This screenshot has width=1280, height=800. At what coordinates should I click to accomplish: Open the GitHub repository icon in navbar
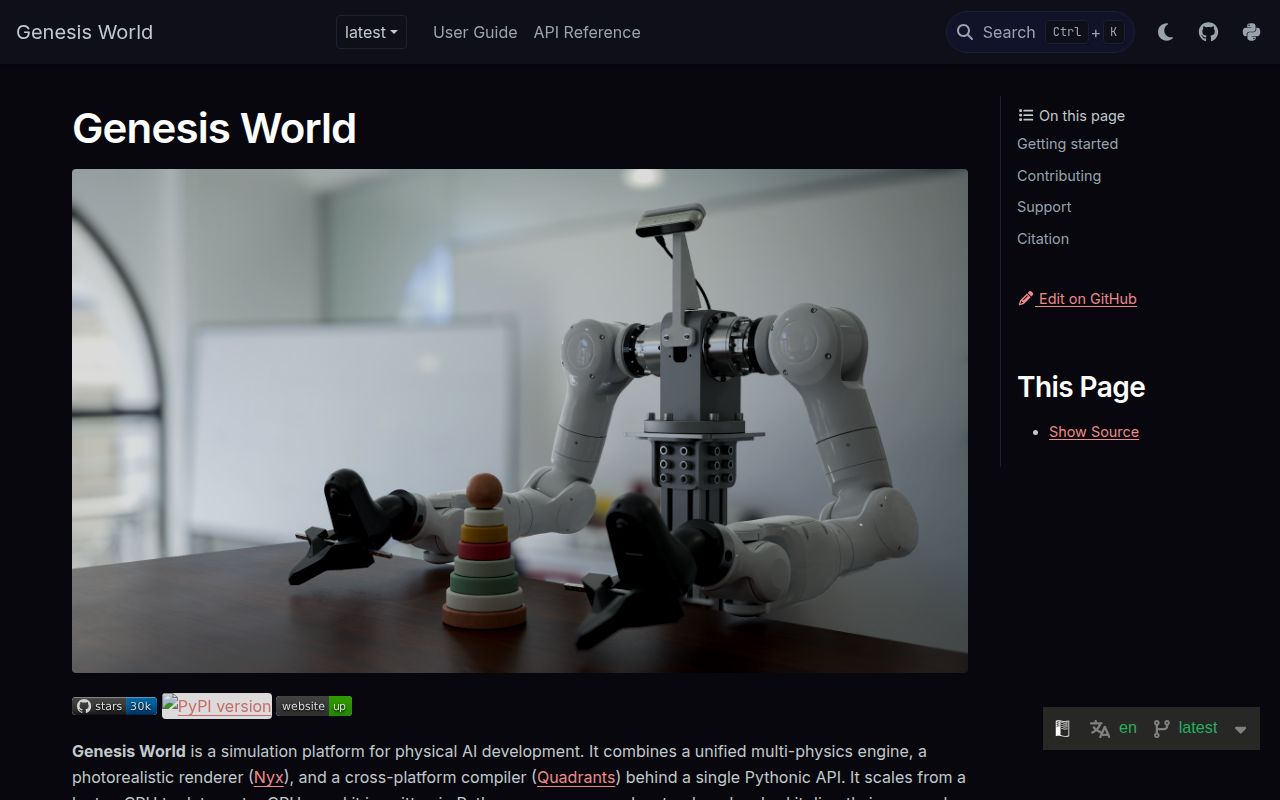pos(1208,32)
